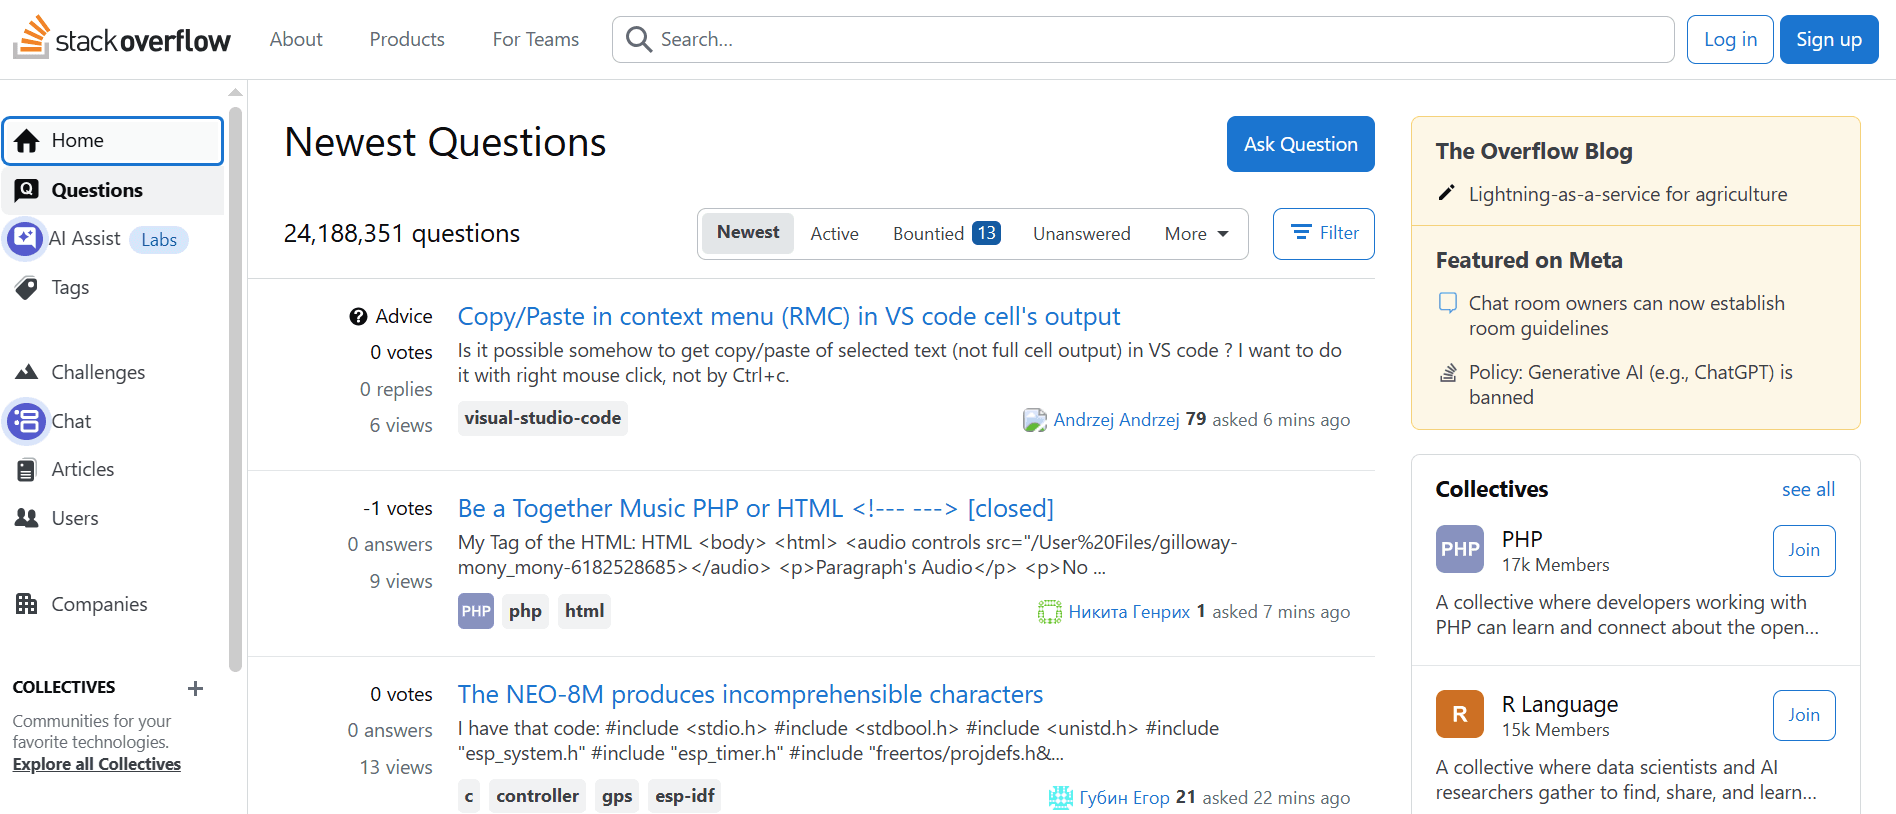Viewport: 1896px width, 814px height.
Task: Click the policy icon beside Generative AI post
Action: pyautogui.click(x=1447, y=373)
